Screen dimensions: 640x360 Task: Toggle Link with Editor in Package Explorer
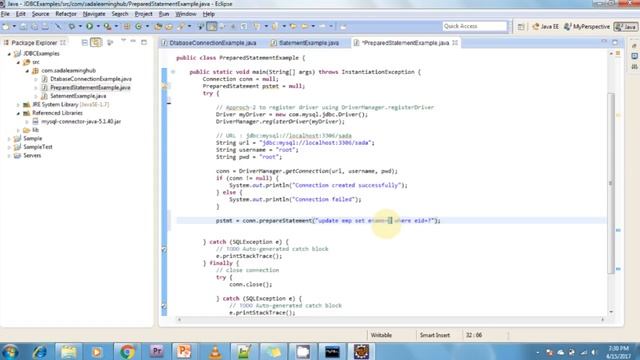(x=96, y=42)
